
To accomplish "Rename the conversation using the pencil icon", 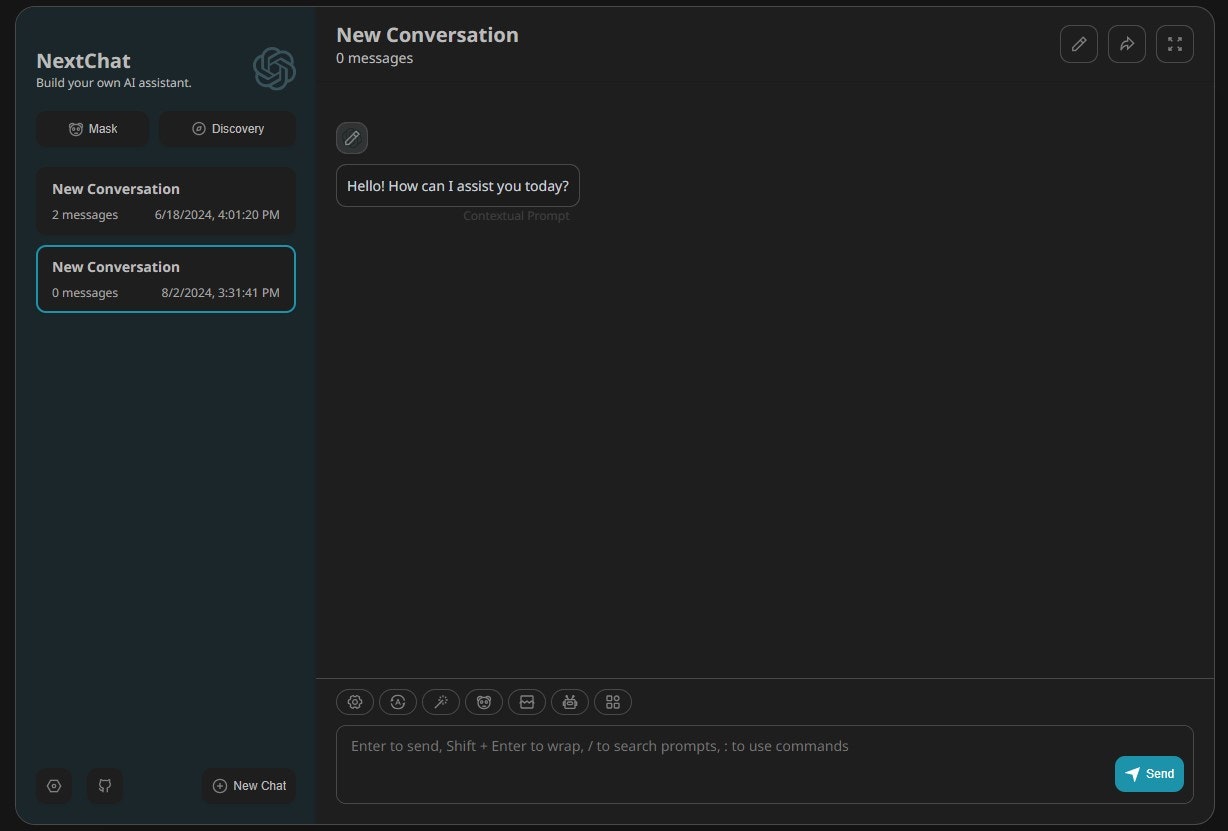I will coord(1078,44).
